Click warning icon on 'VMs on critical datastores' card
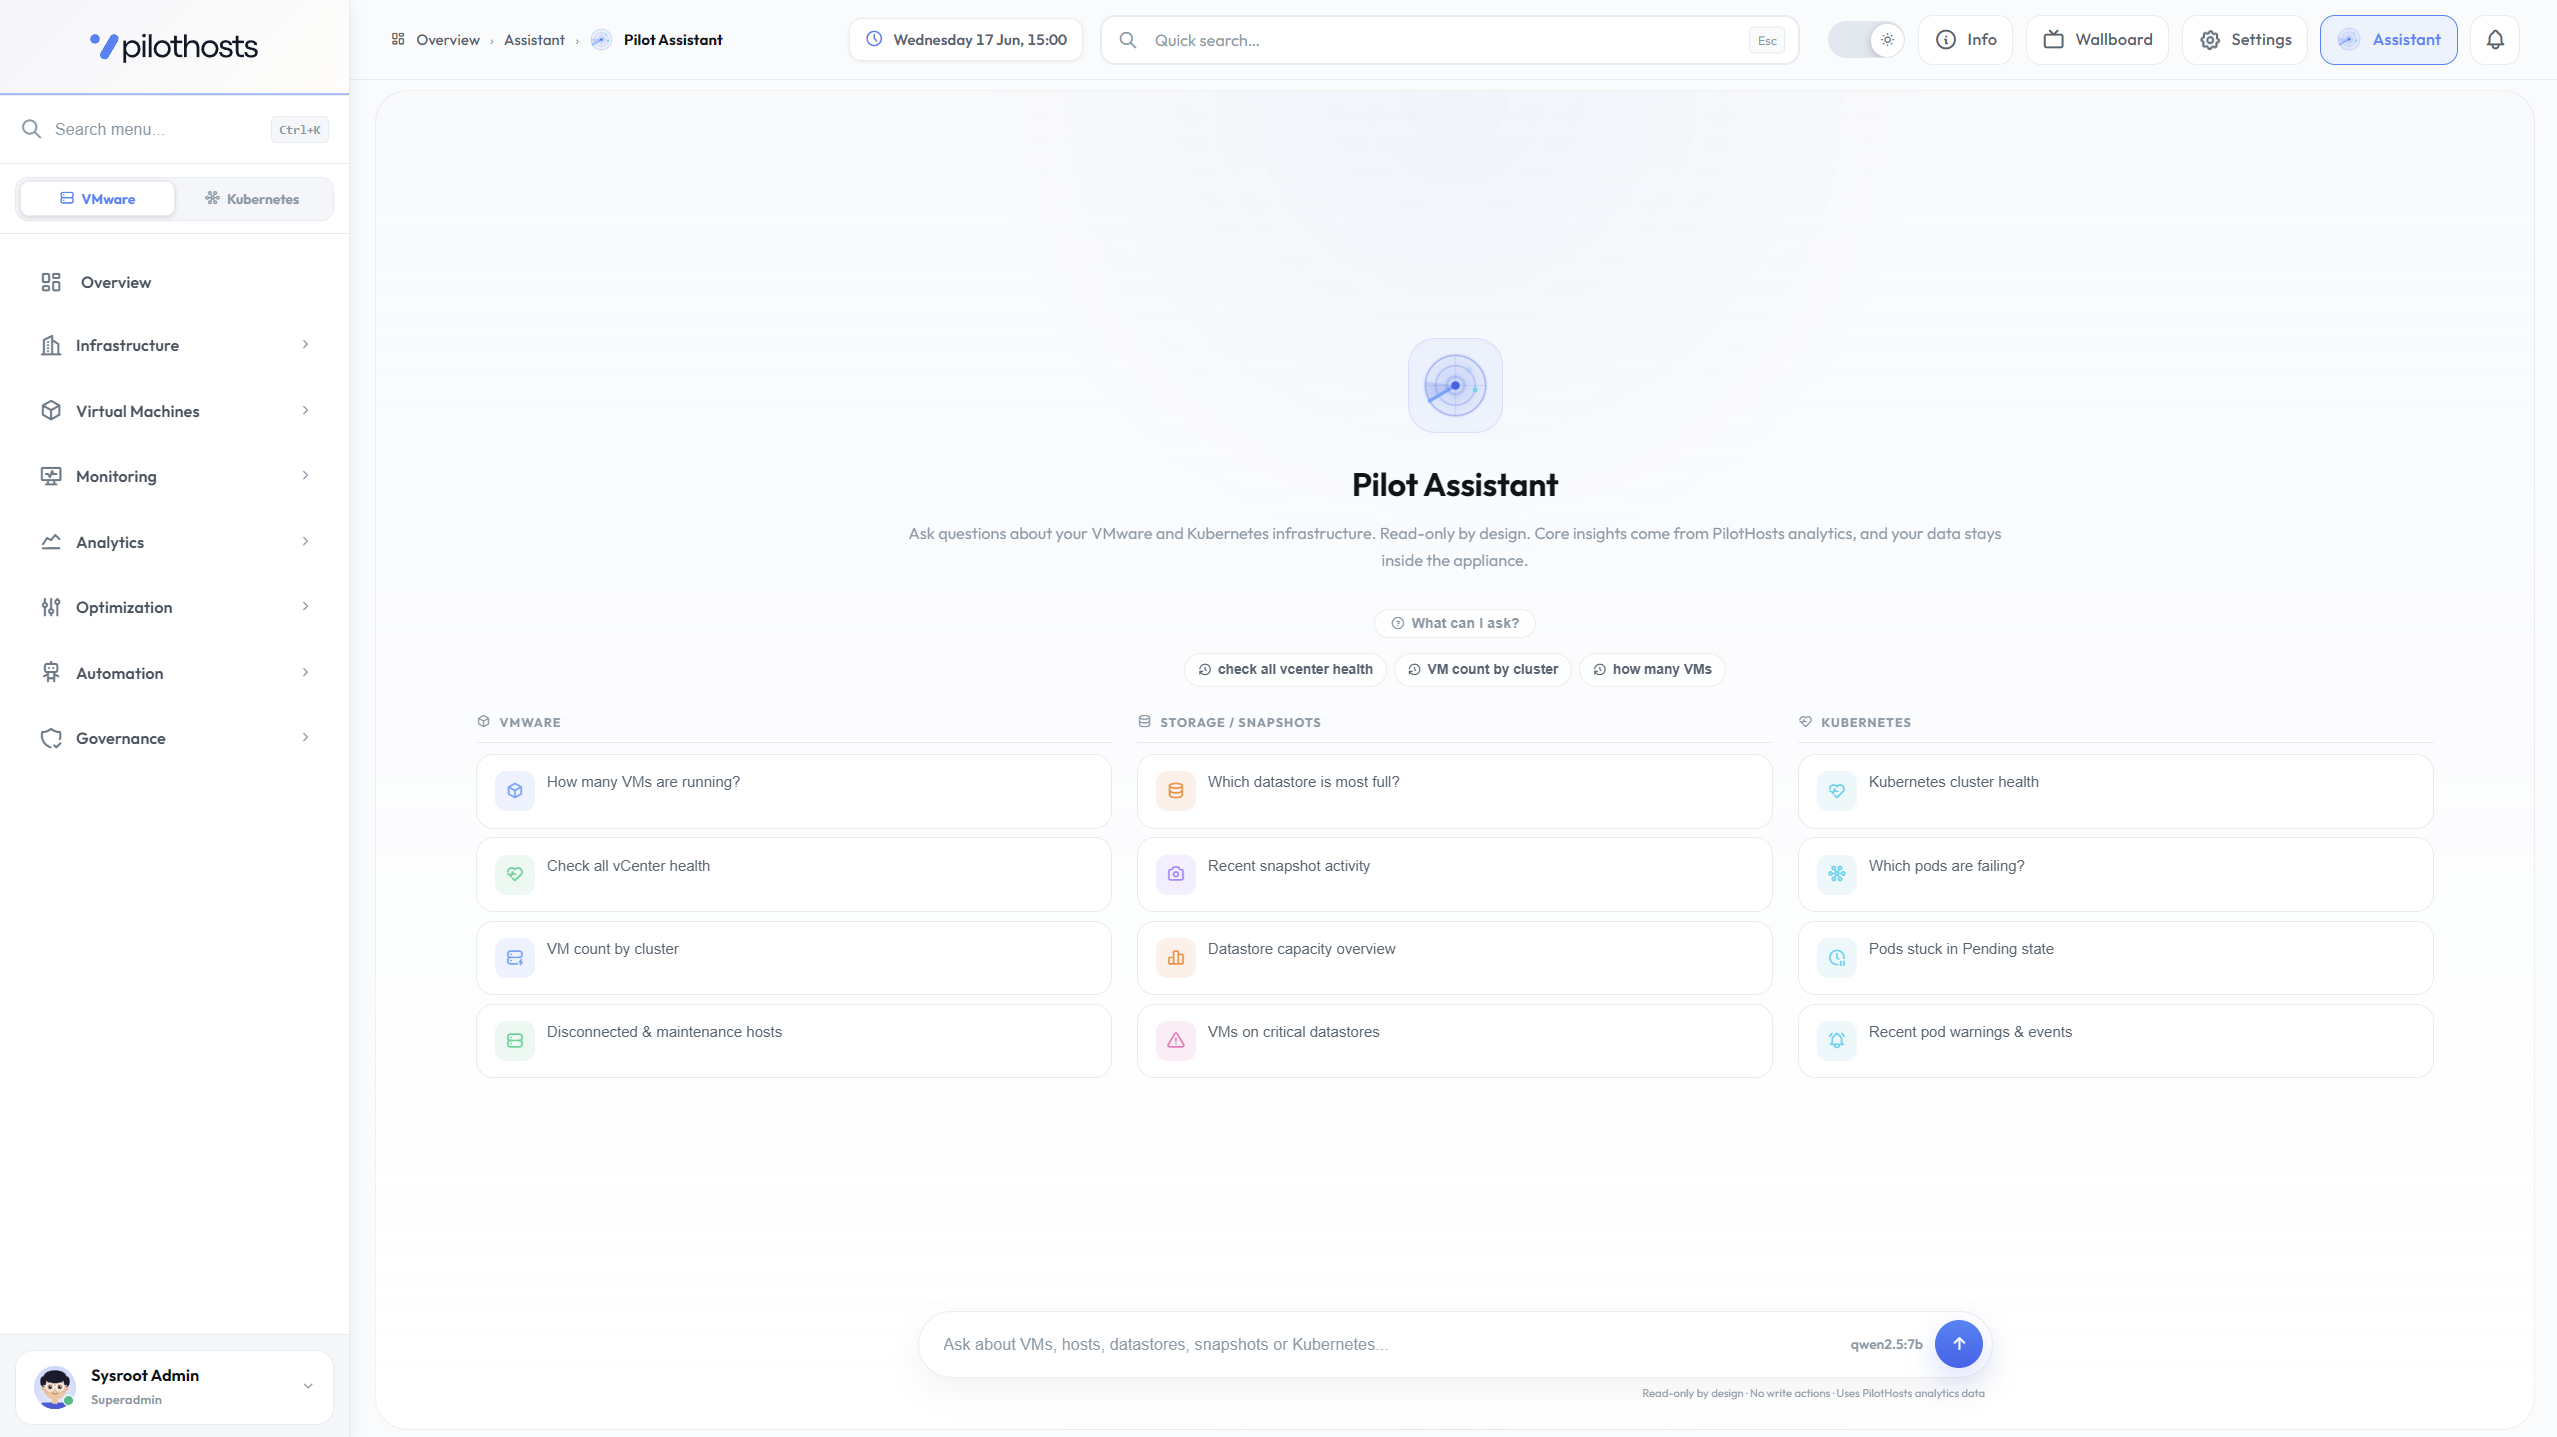 coord(1176,1041)
